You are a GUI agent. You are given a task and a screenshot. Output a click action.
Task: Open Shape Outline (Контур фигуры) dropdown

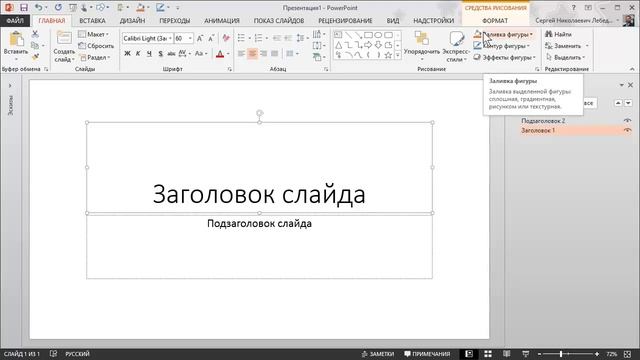502,46
